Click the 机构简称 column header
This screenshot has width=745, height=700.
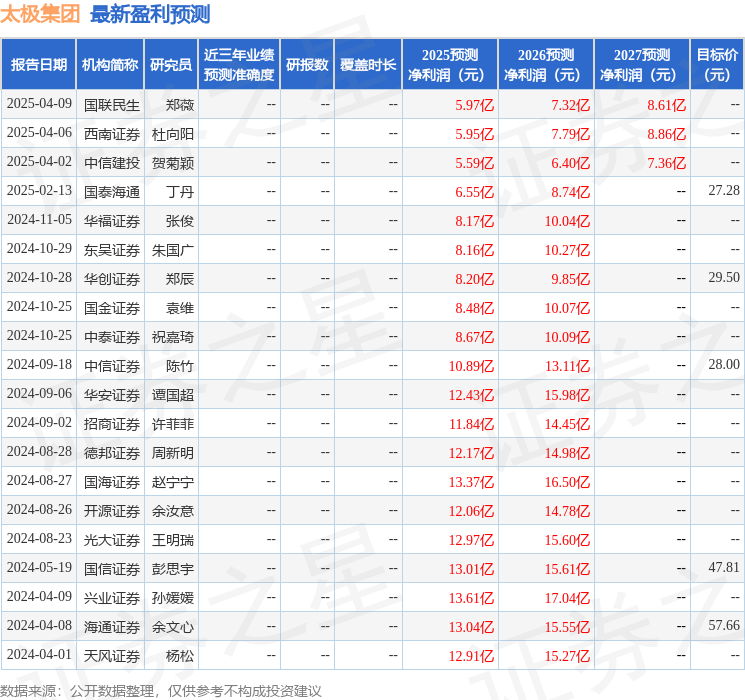(x=110, y=65)
